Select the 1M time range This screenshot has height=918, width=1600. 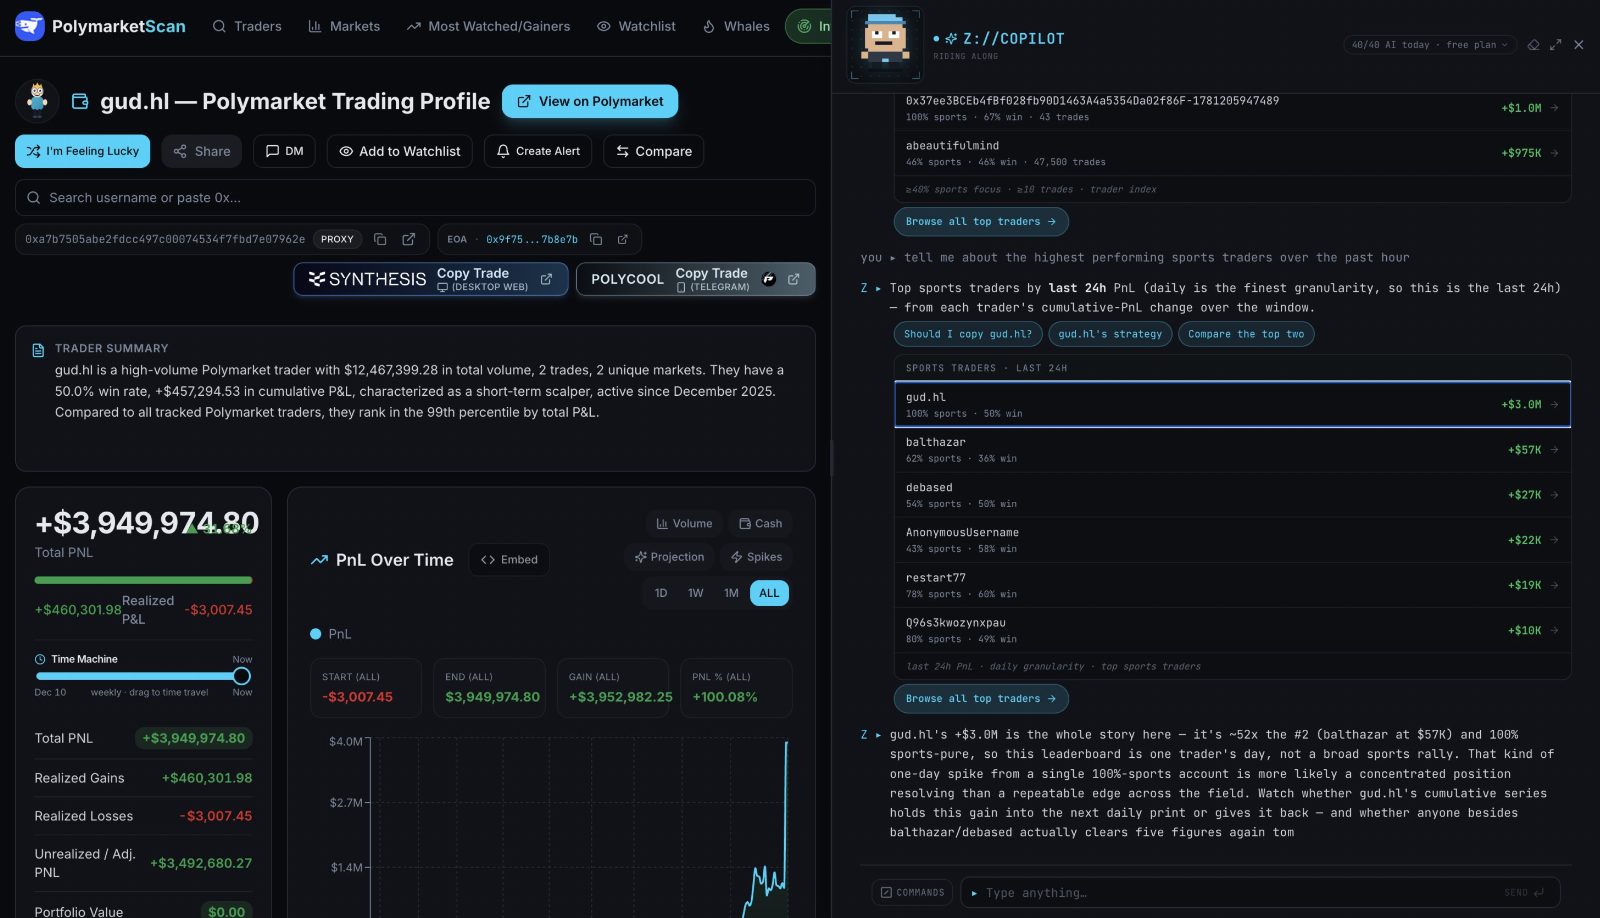pos(732,593)
